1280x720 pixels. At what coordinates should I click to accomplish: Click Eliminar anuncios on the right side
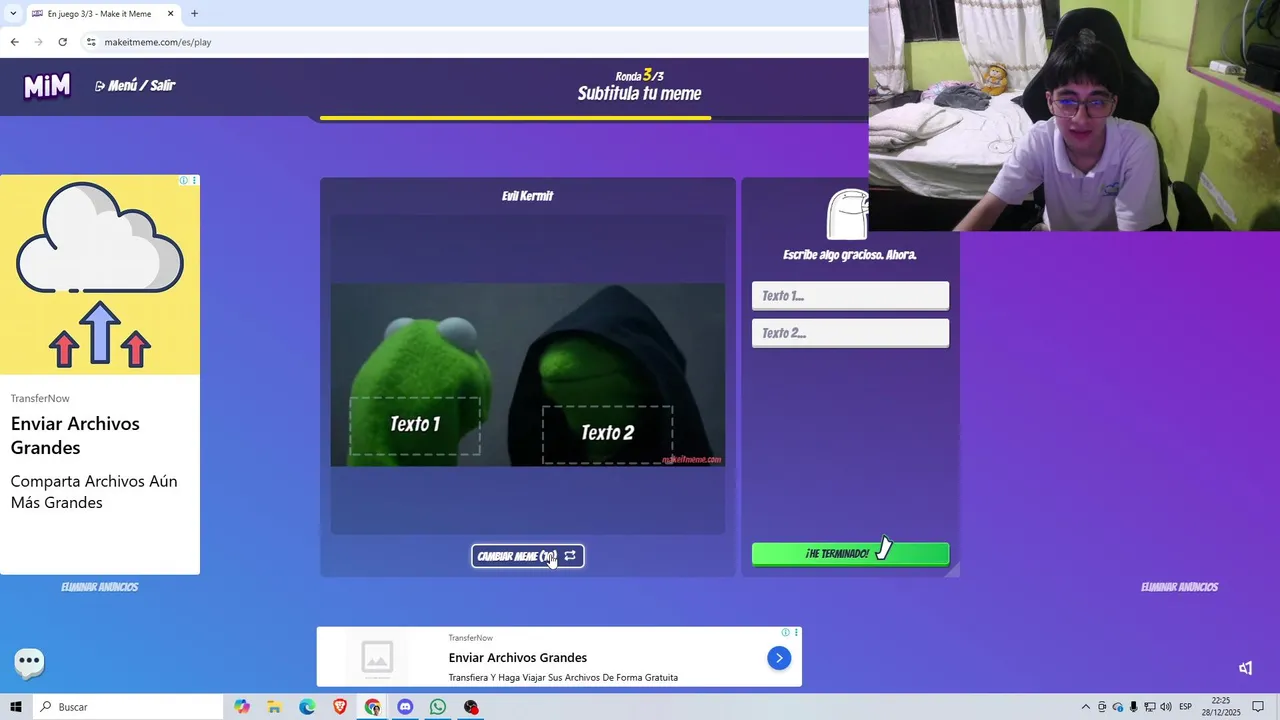click(x=1179, y=587)
